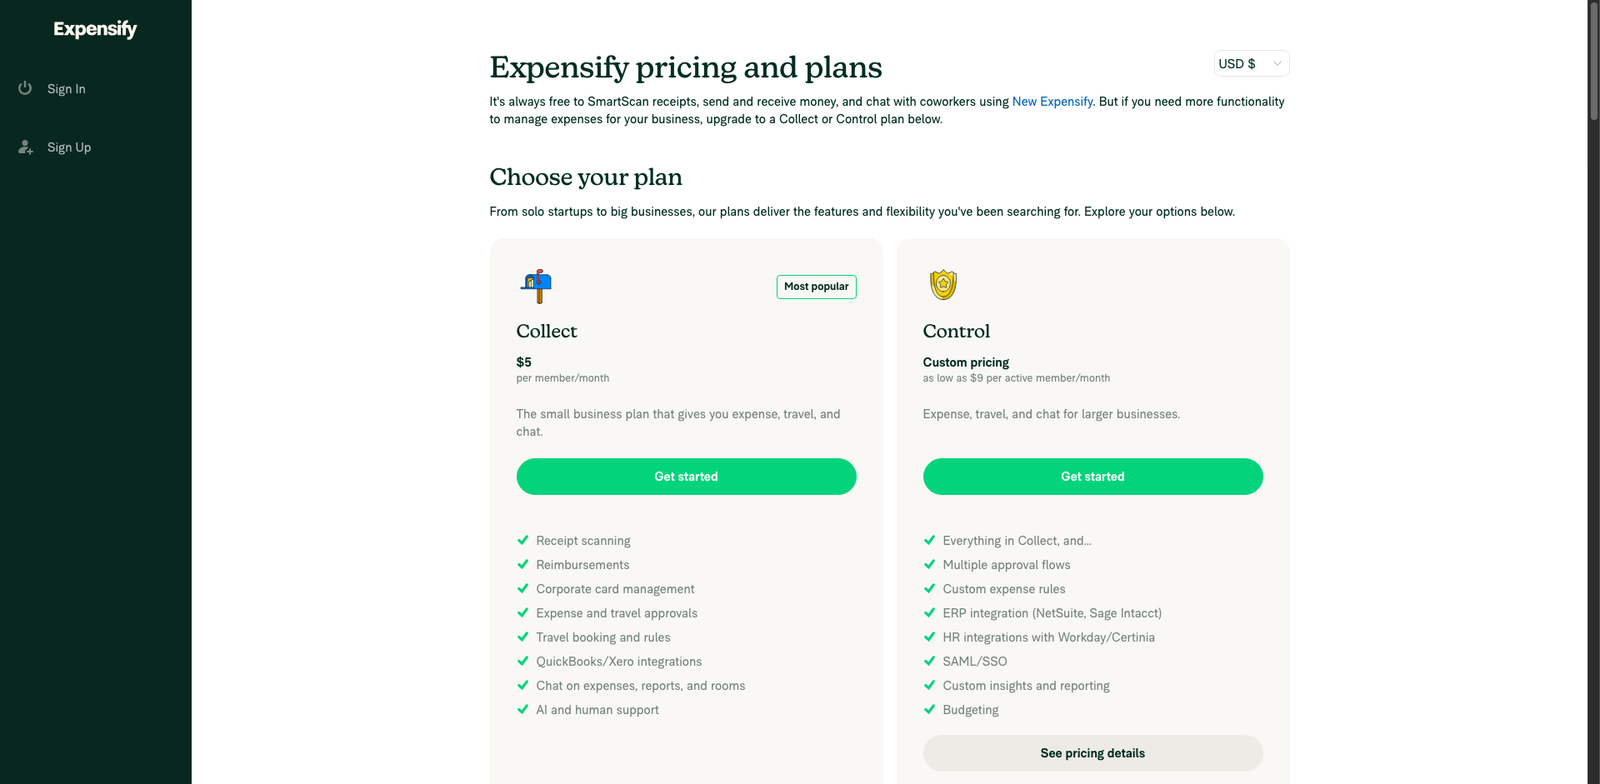The image size is (1600, 784).
Task: Click the Control plan shield badge icon
Action: pos(943,285)
